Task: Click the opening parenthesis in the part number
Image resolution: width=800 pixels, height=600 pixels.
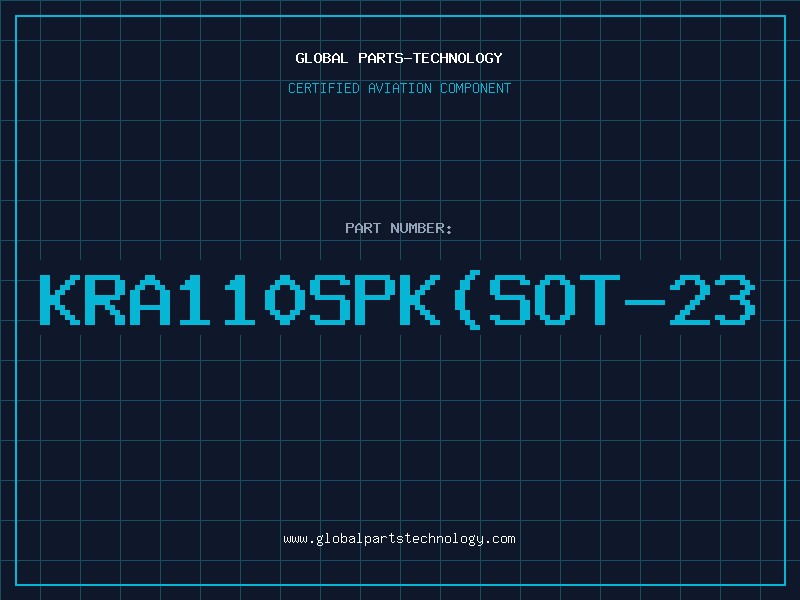Action: point(469,300)
